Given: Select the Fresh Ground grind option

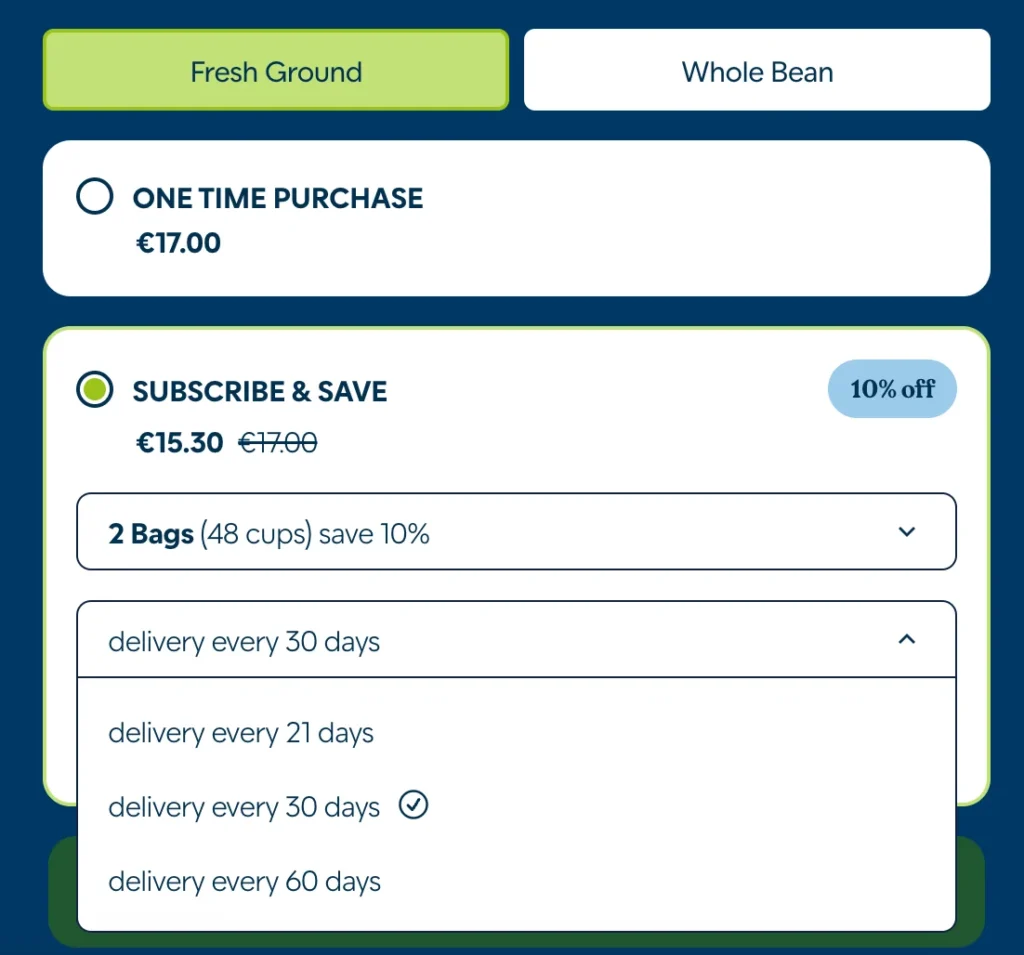Looking at the screenshot, I should pyautogui.click(x=276, y=70).
